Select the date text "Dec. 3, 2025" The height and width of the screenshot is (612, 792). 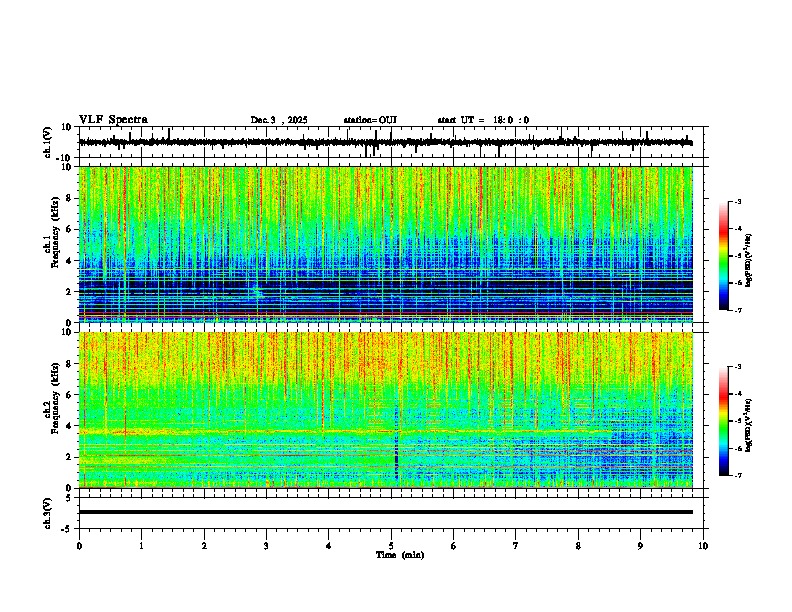pyautogui.click(x=279, y=120)
